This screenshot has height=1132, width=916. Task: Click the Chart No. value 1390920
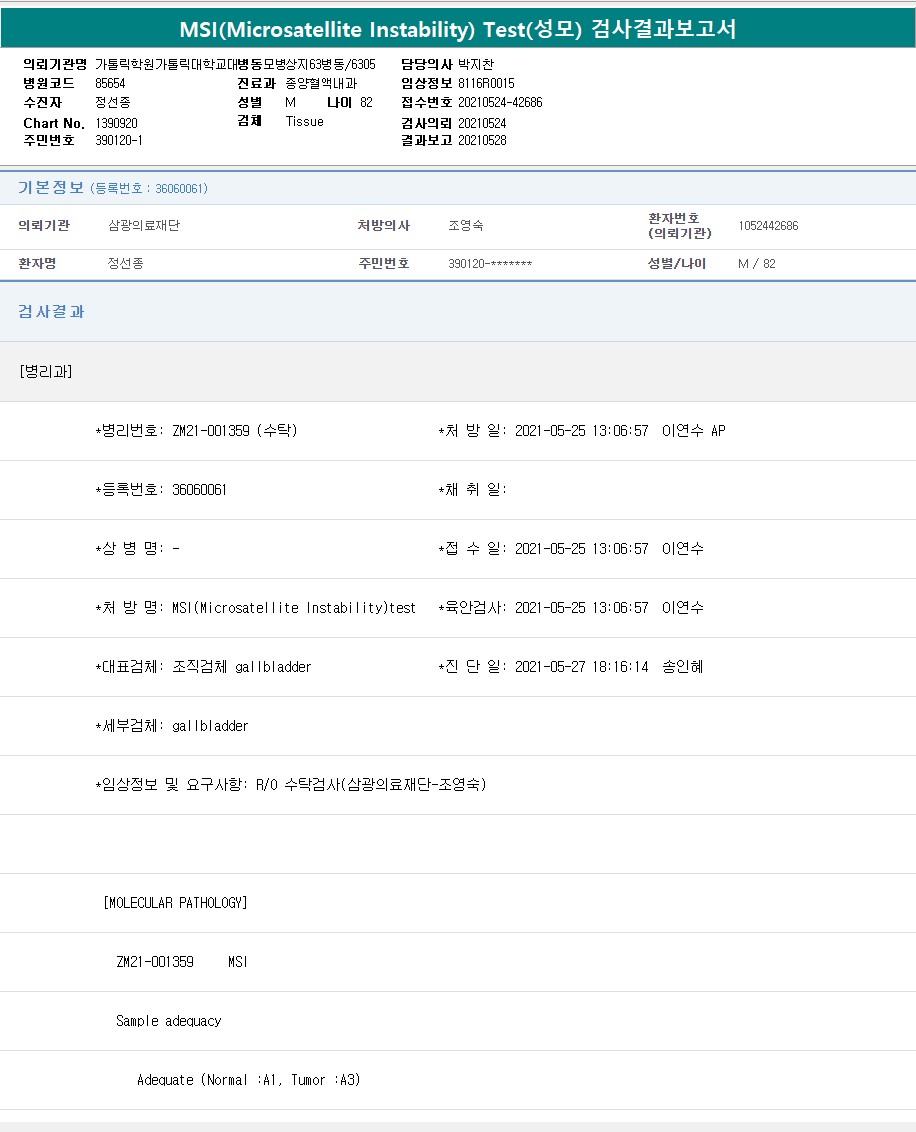coord(116,123)
